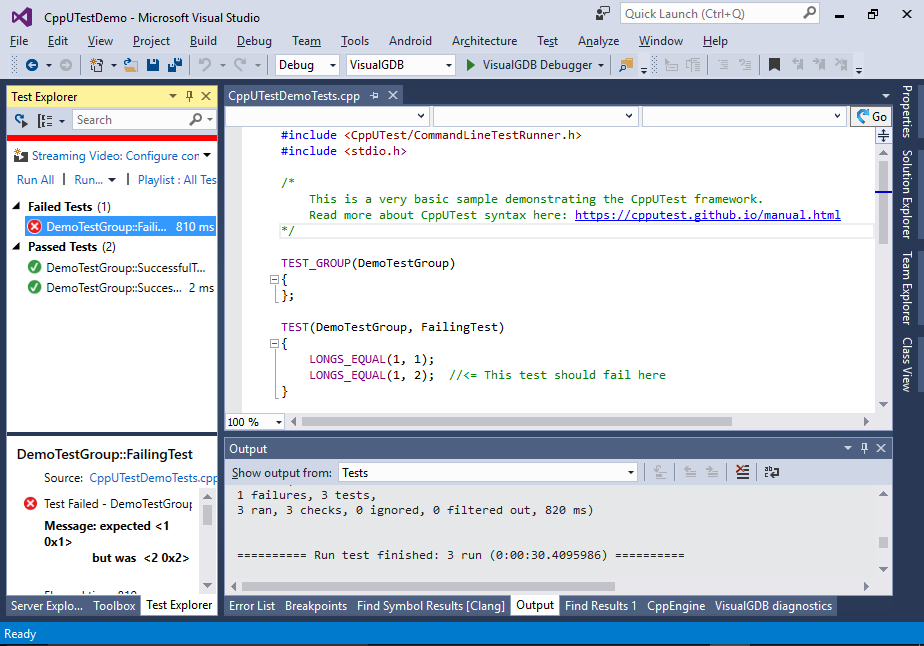924x646 pixels.
Task: Click the editor split handle above scrollbar
Action: tap(883, 136)
